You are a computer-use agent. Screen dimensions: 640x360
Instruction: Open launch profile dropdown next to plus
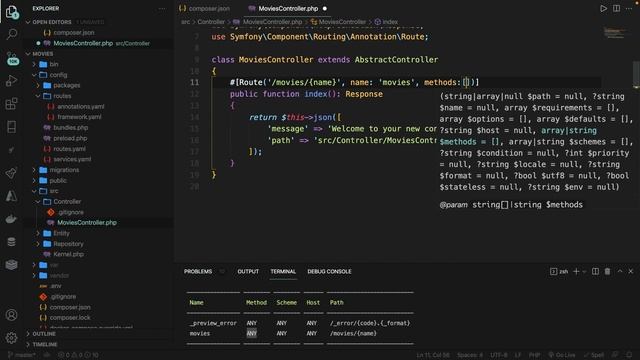pyautogui.click(x=584, y=271)
